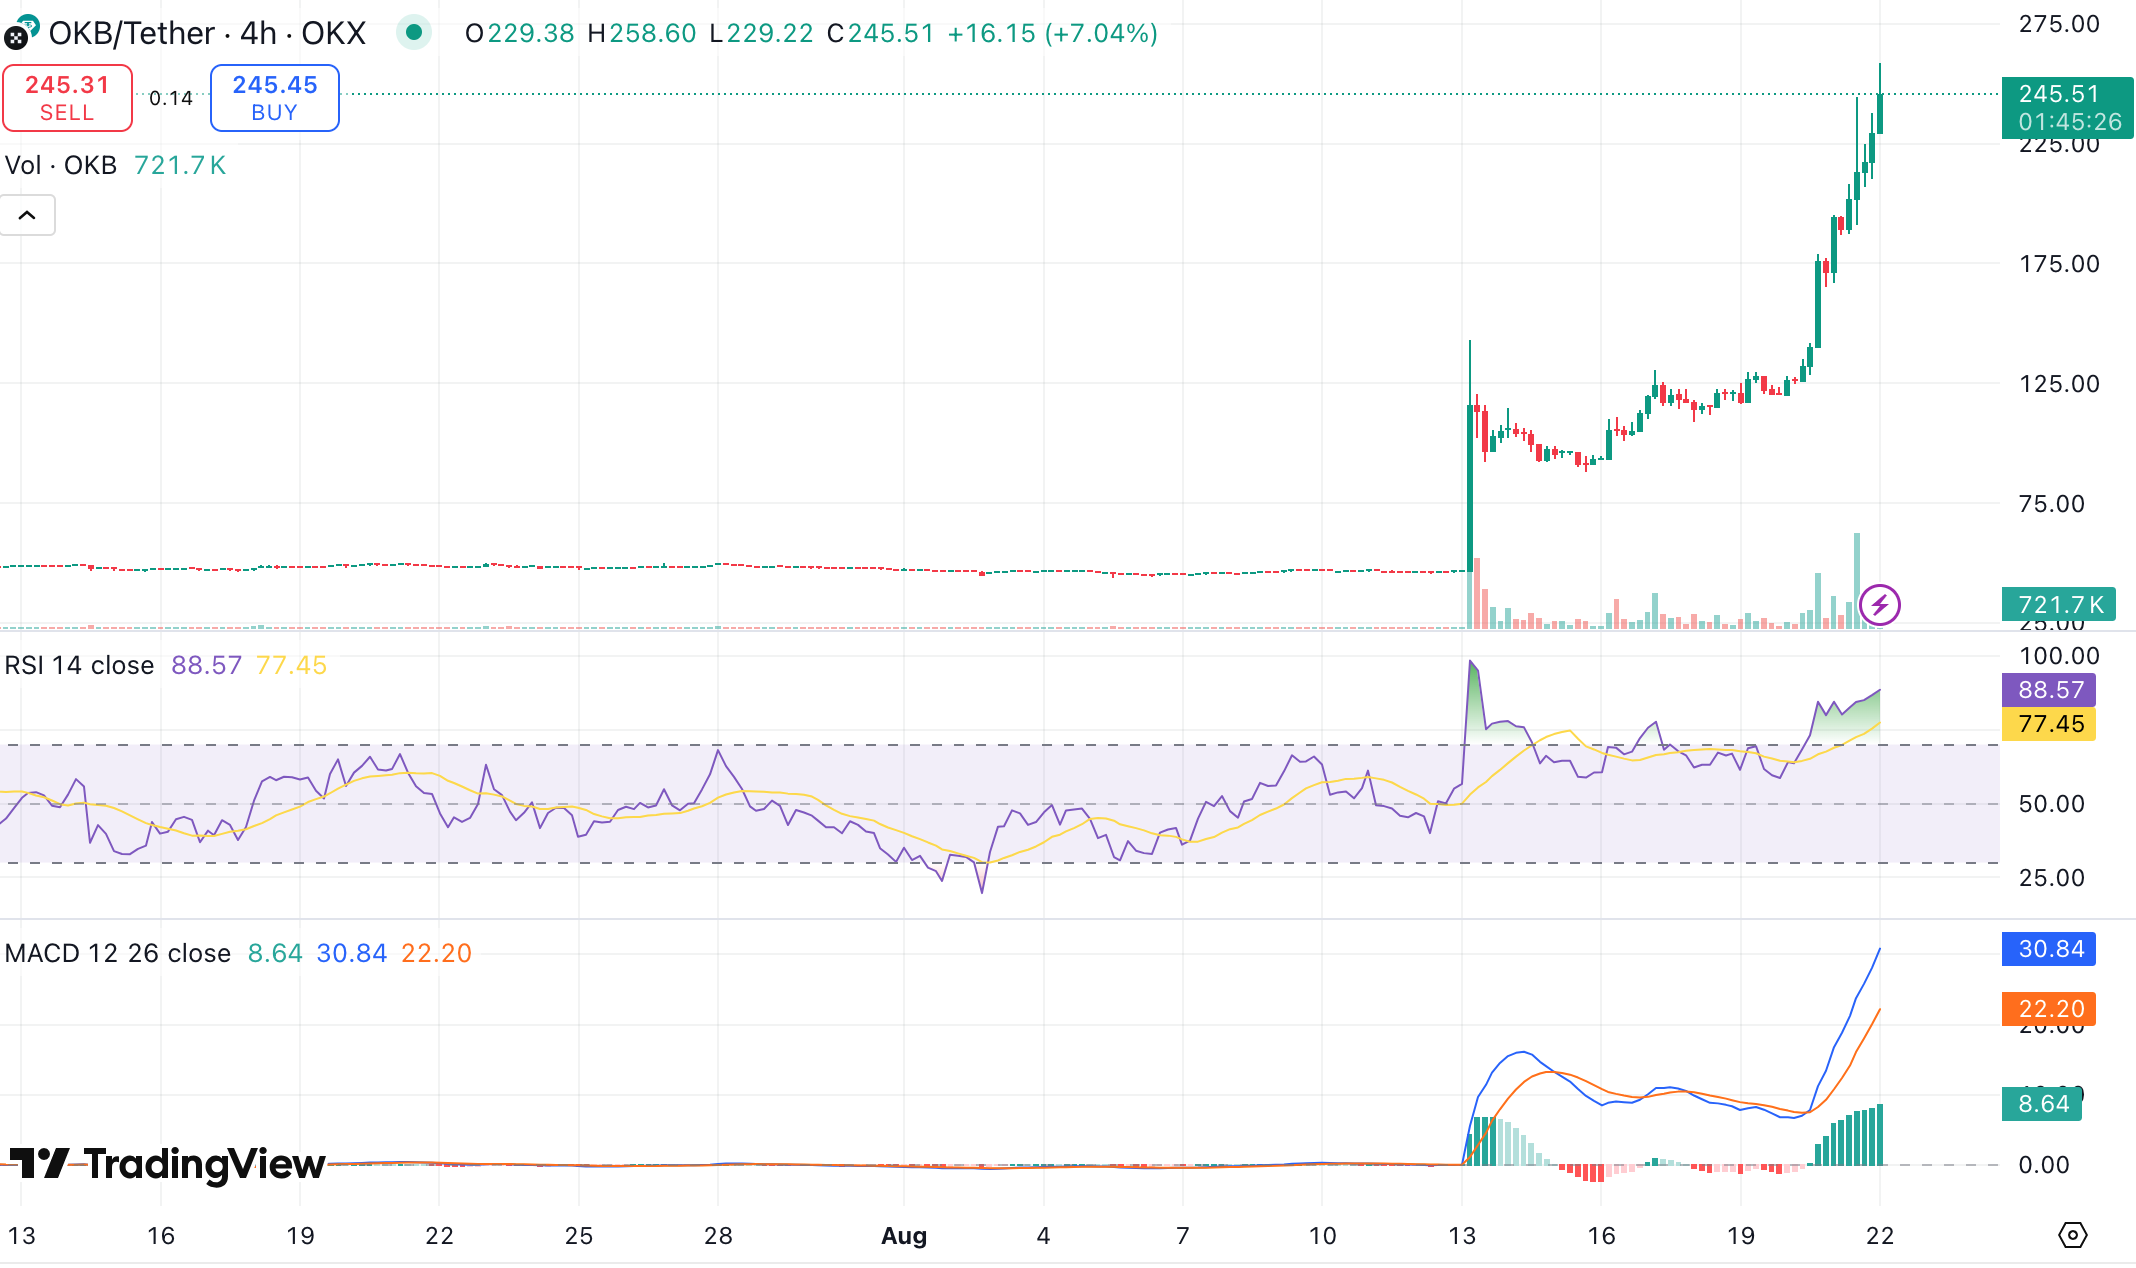Click the H258.60 high value
This screenshot has width=2136, height=1268.
[641, 33]
